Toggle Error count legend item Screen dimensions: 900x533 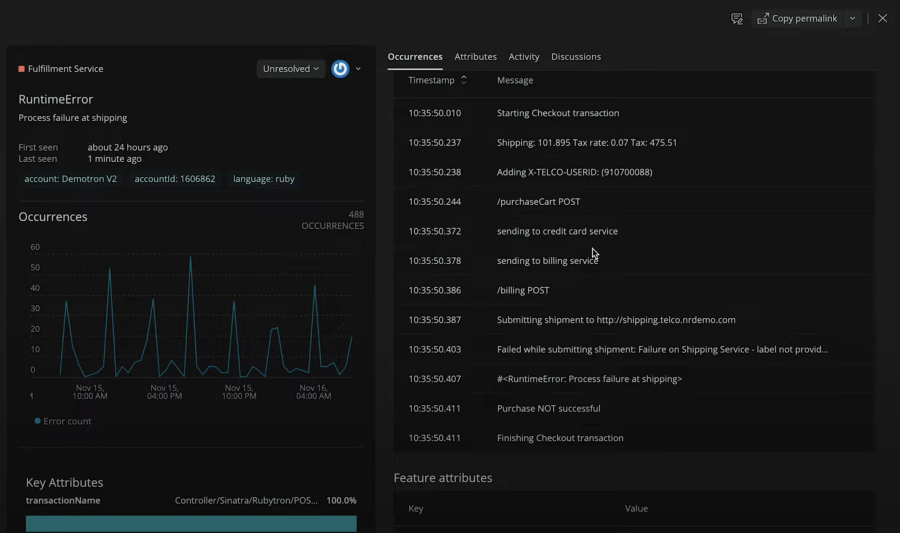point(63,421)
